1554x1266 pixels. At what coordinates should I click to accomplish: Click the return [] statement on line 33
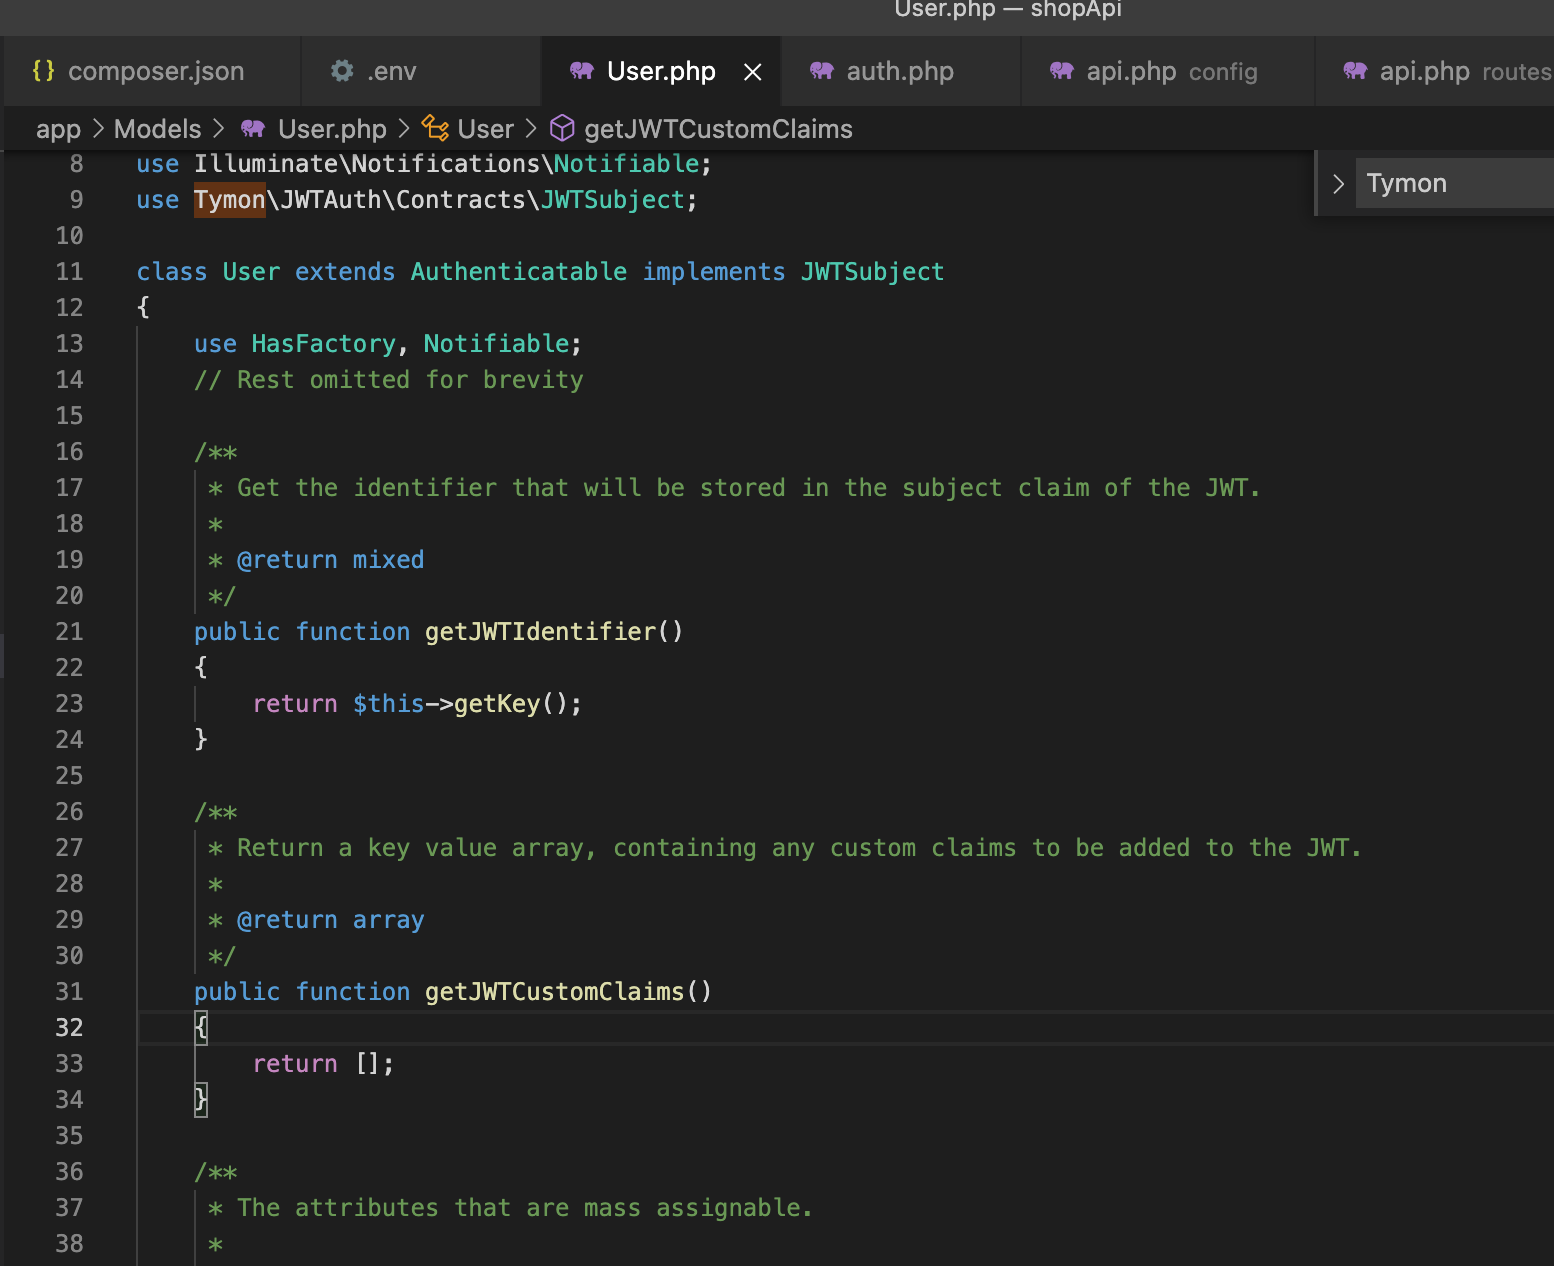324,1063
